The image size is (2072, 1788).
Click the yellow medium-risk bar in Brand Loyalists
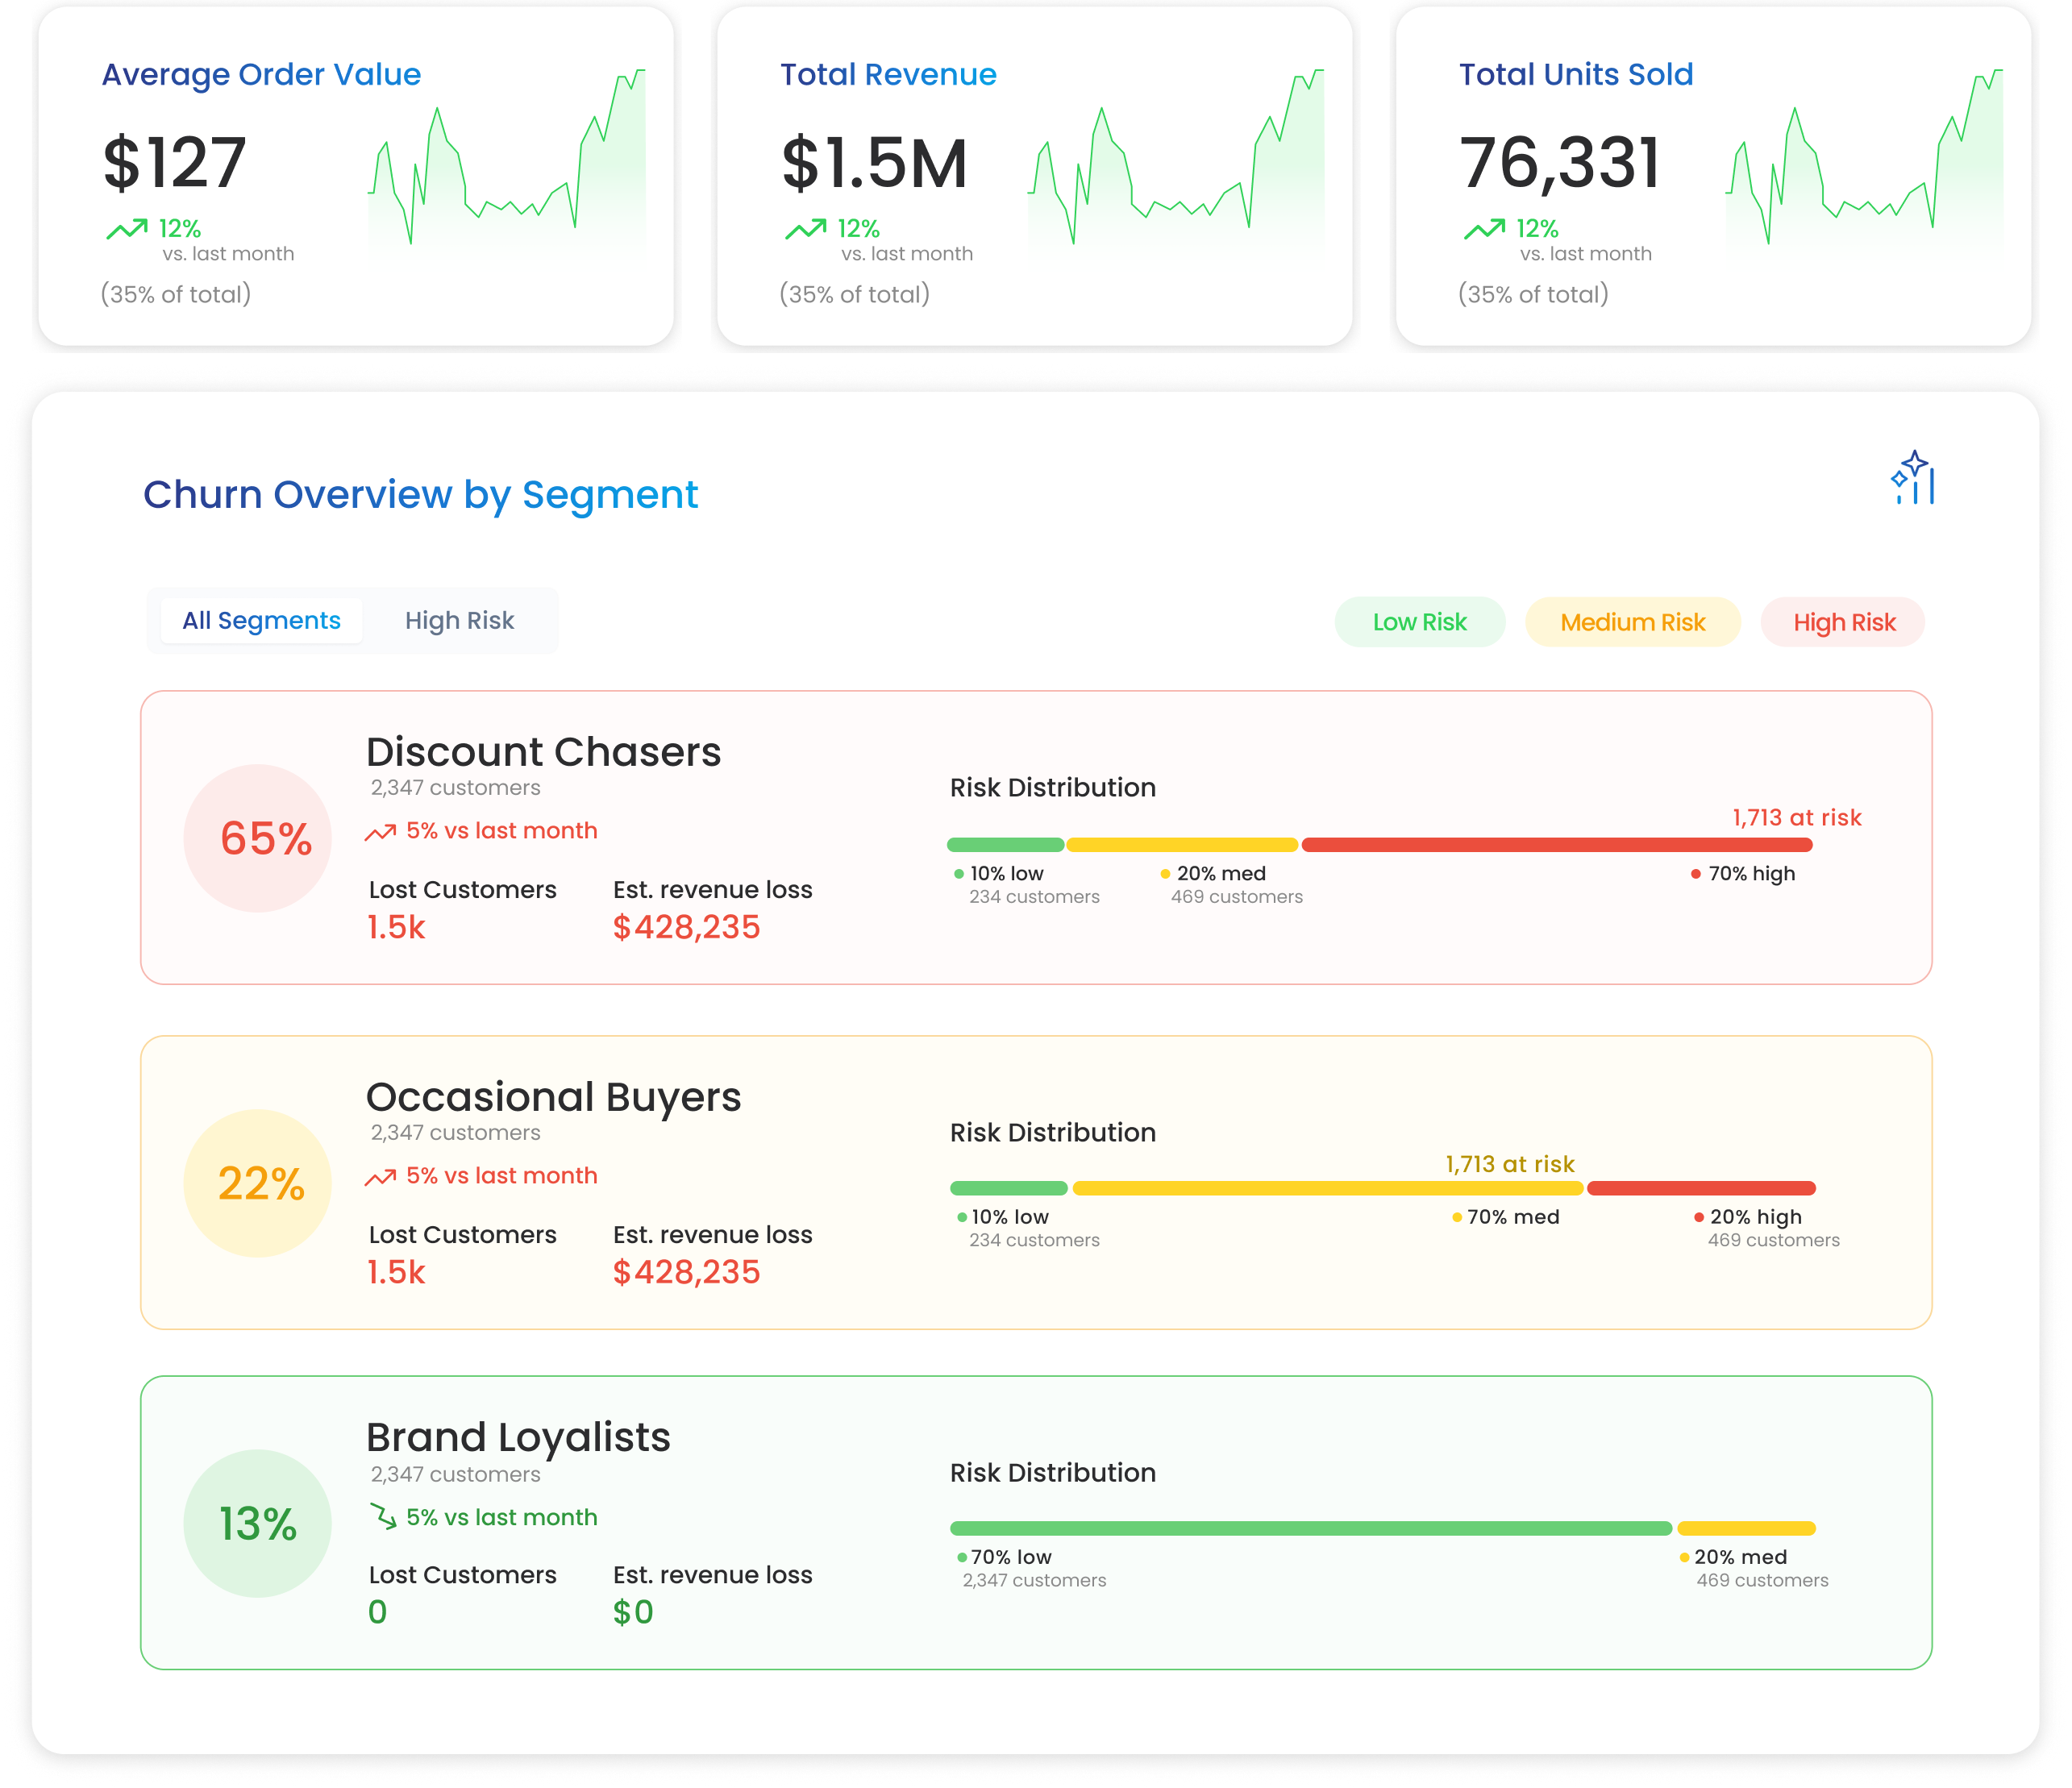coord(1746,1528)
